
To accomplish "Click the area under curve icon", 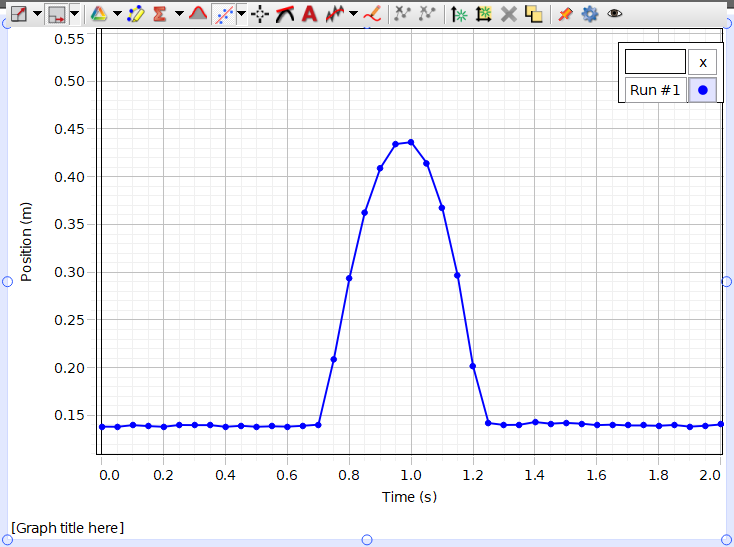I will click(198, 14).
